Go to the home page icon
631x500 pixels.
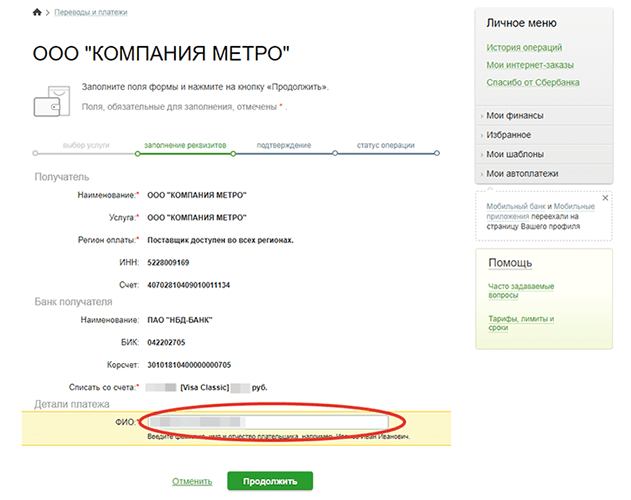point(37,12)
